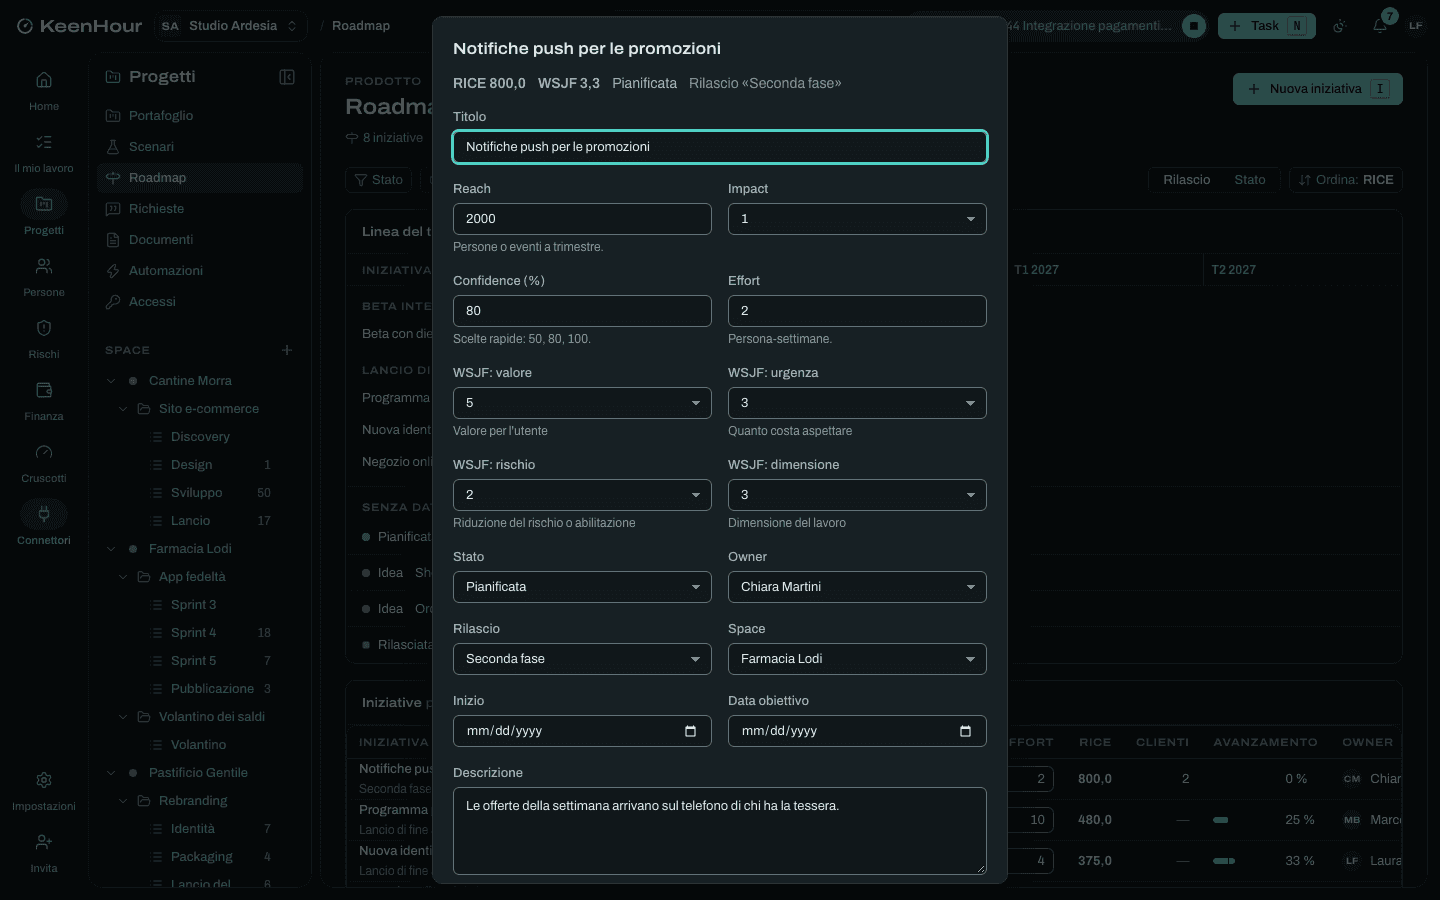The width and height of the screenshot is (1440, 900).
Task: Open the Owner dropdown showing Chiara Martini
Action: pos(857,587)
